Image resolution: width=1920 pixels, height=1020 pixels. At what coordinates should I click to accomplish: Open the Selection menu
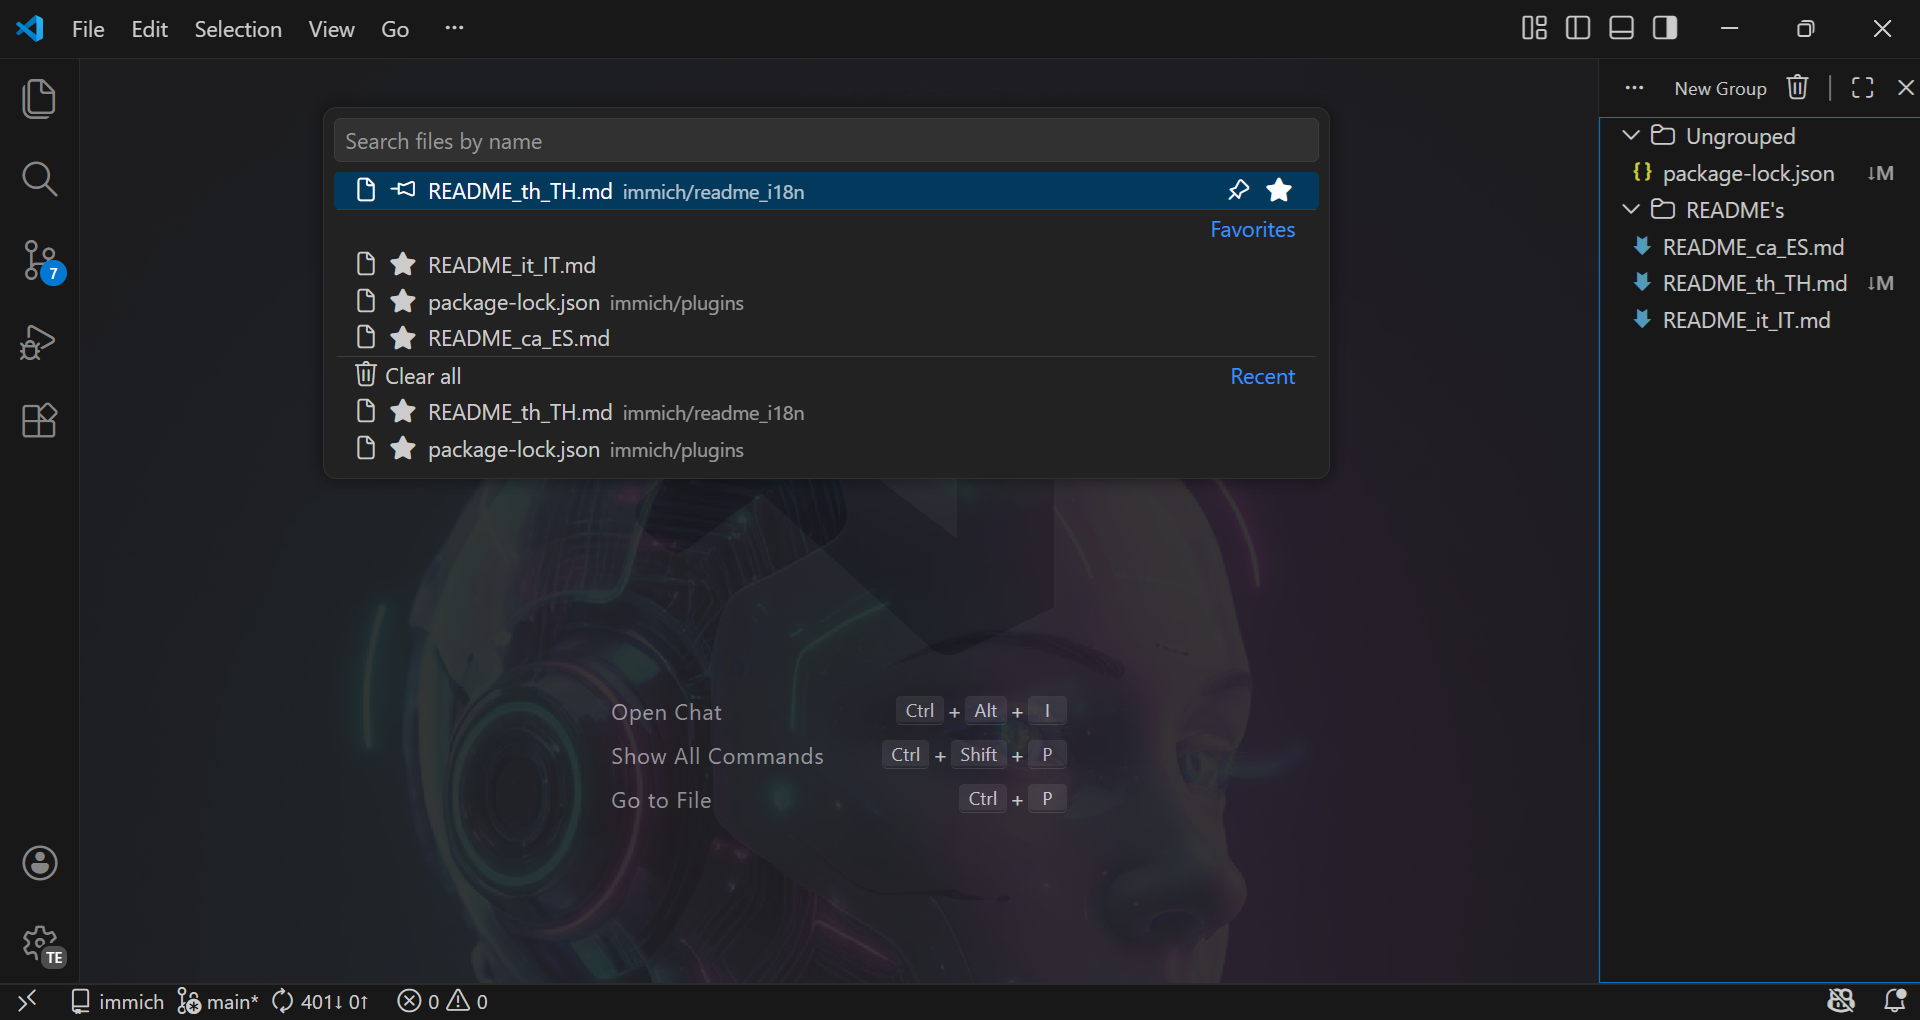click(x=238, y=29)
